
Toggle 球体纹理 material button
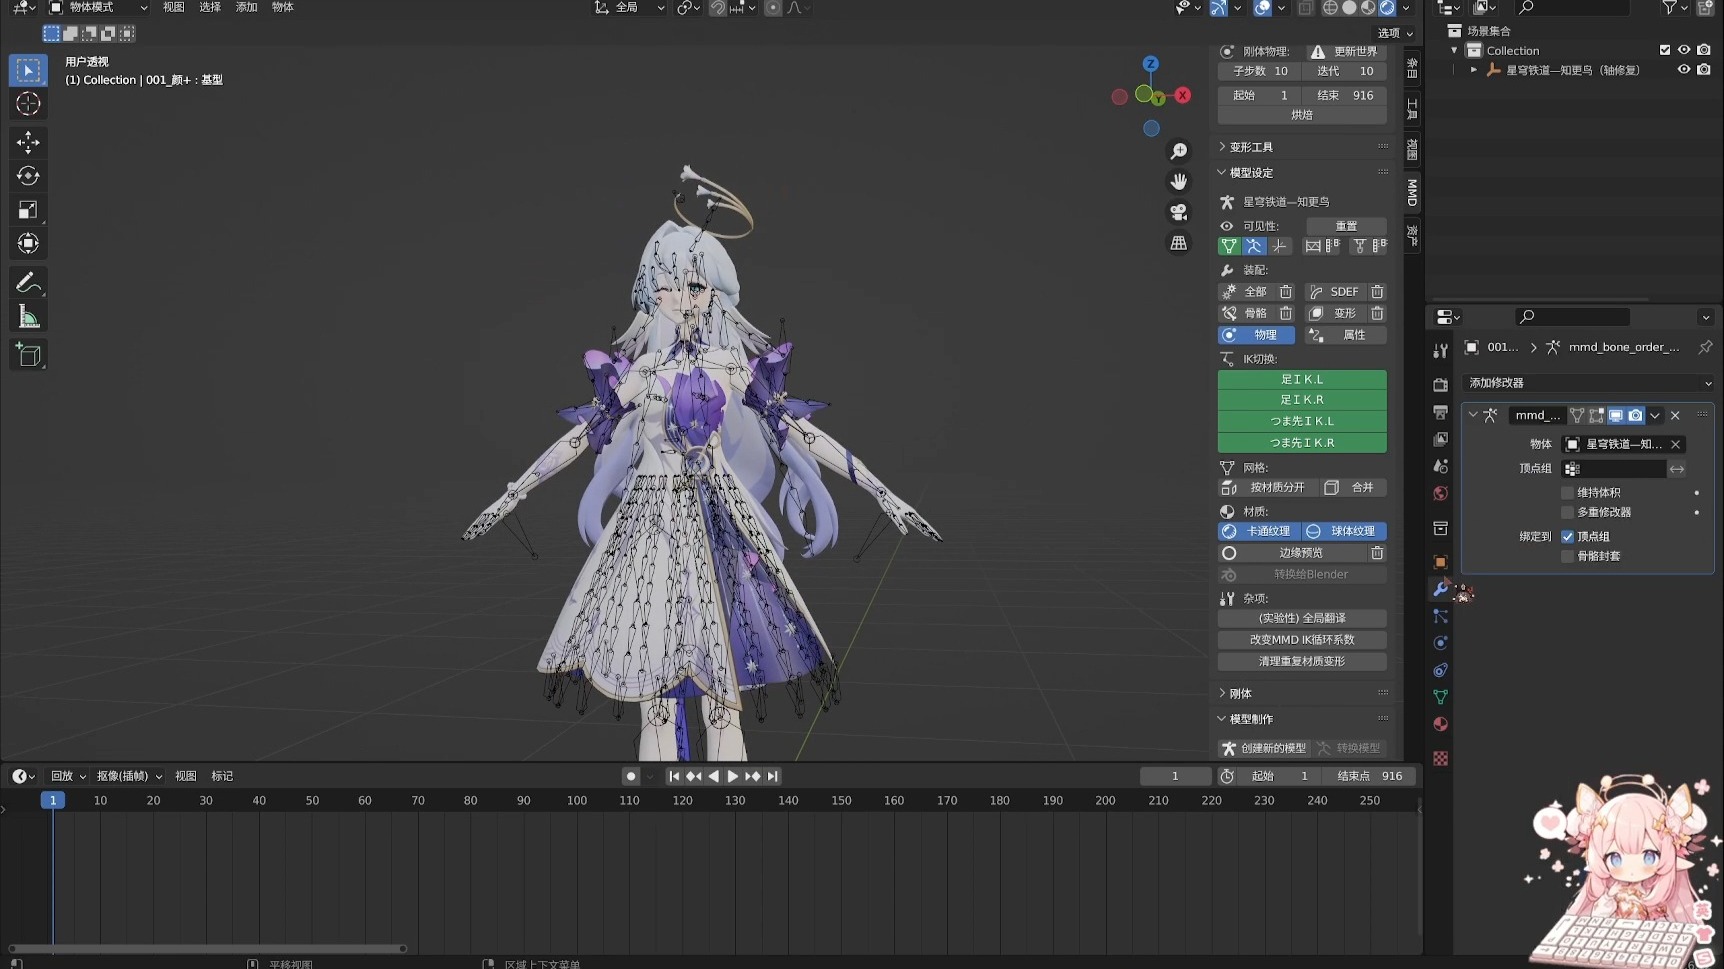[x=1344, y=532]
